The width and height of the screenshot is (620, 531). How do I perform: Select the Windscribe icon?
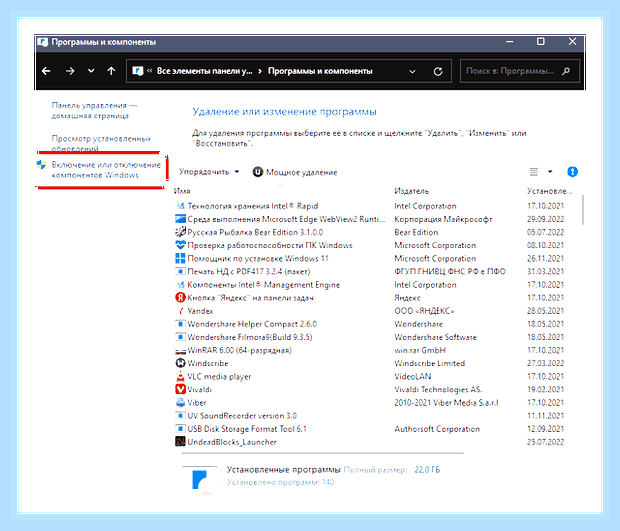point(180,363)
